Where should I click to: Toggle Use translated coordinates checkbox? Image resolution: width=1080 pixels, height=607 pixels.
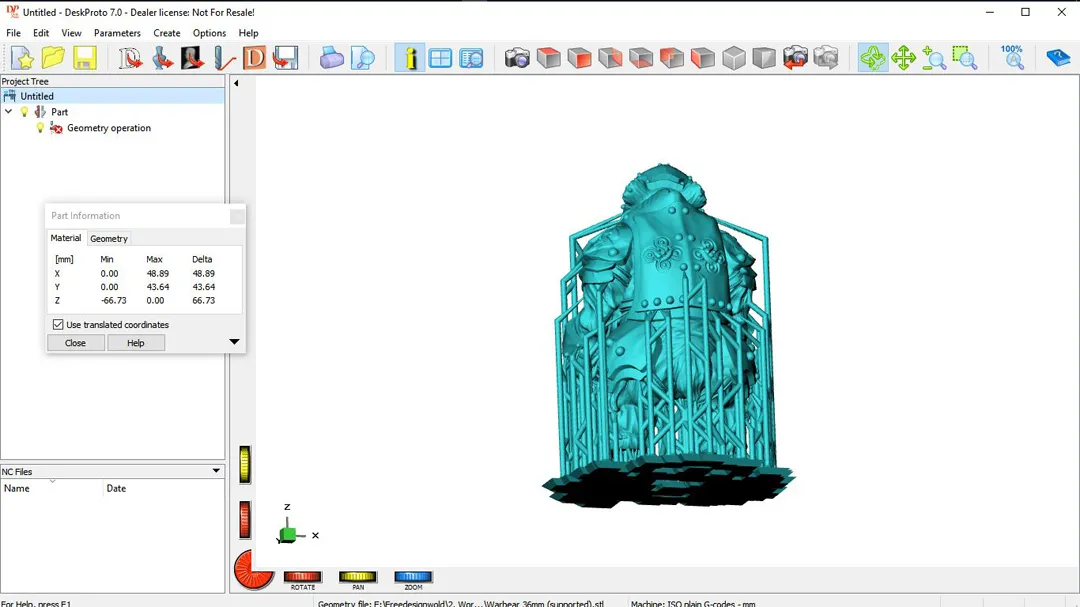[58, 325]
